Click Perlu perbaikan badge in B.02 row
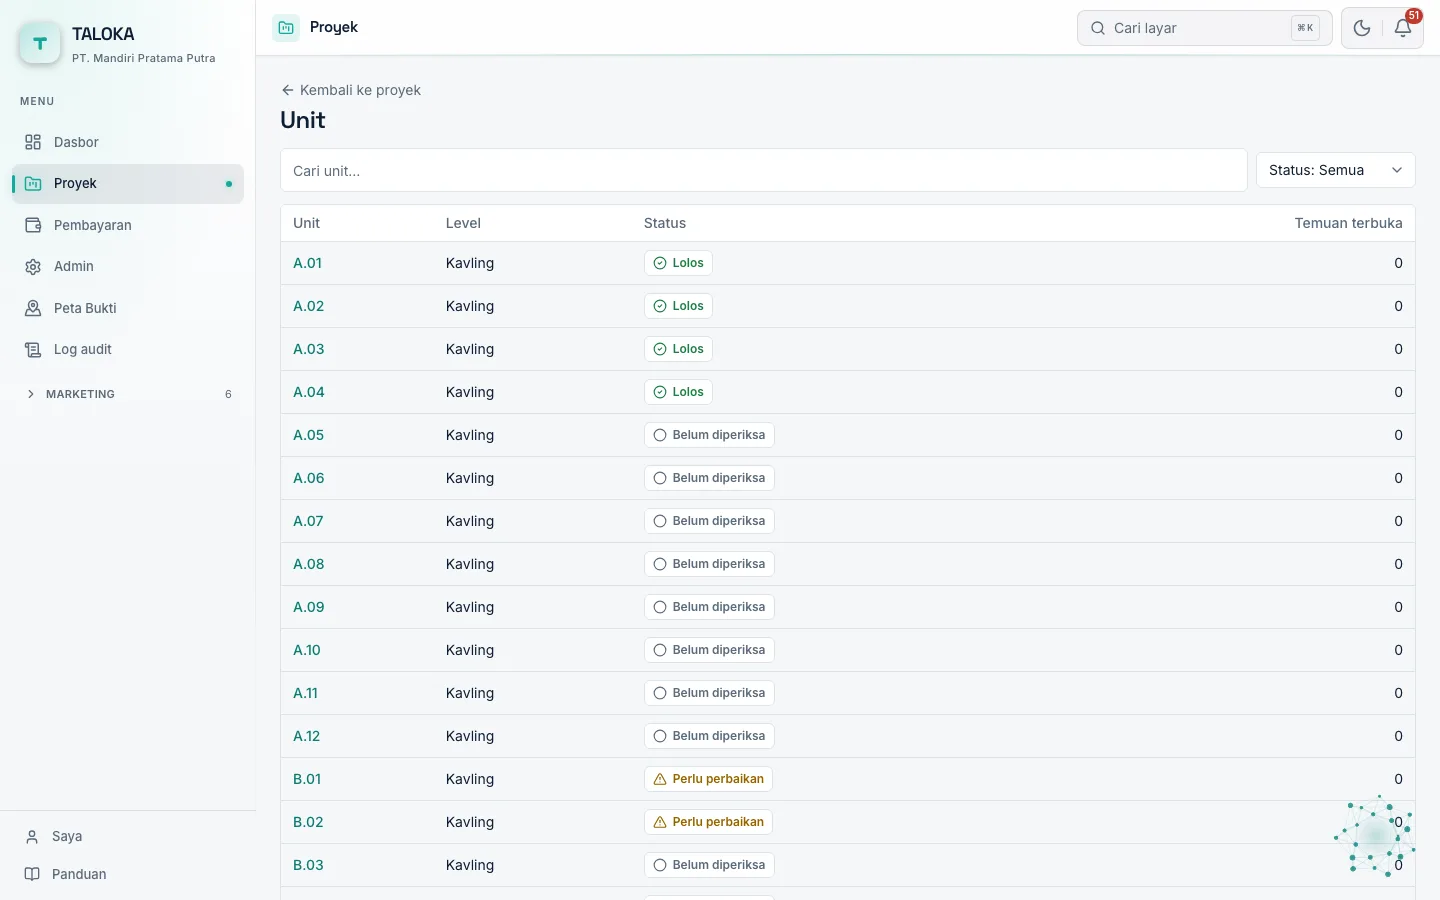Viewport: 1440px width, 900px height. tap(708, 822)
